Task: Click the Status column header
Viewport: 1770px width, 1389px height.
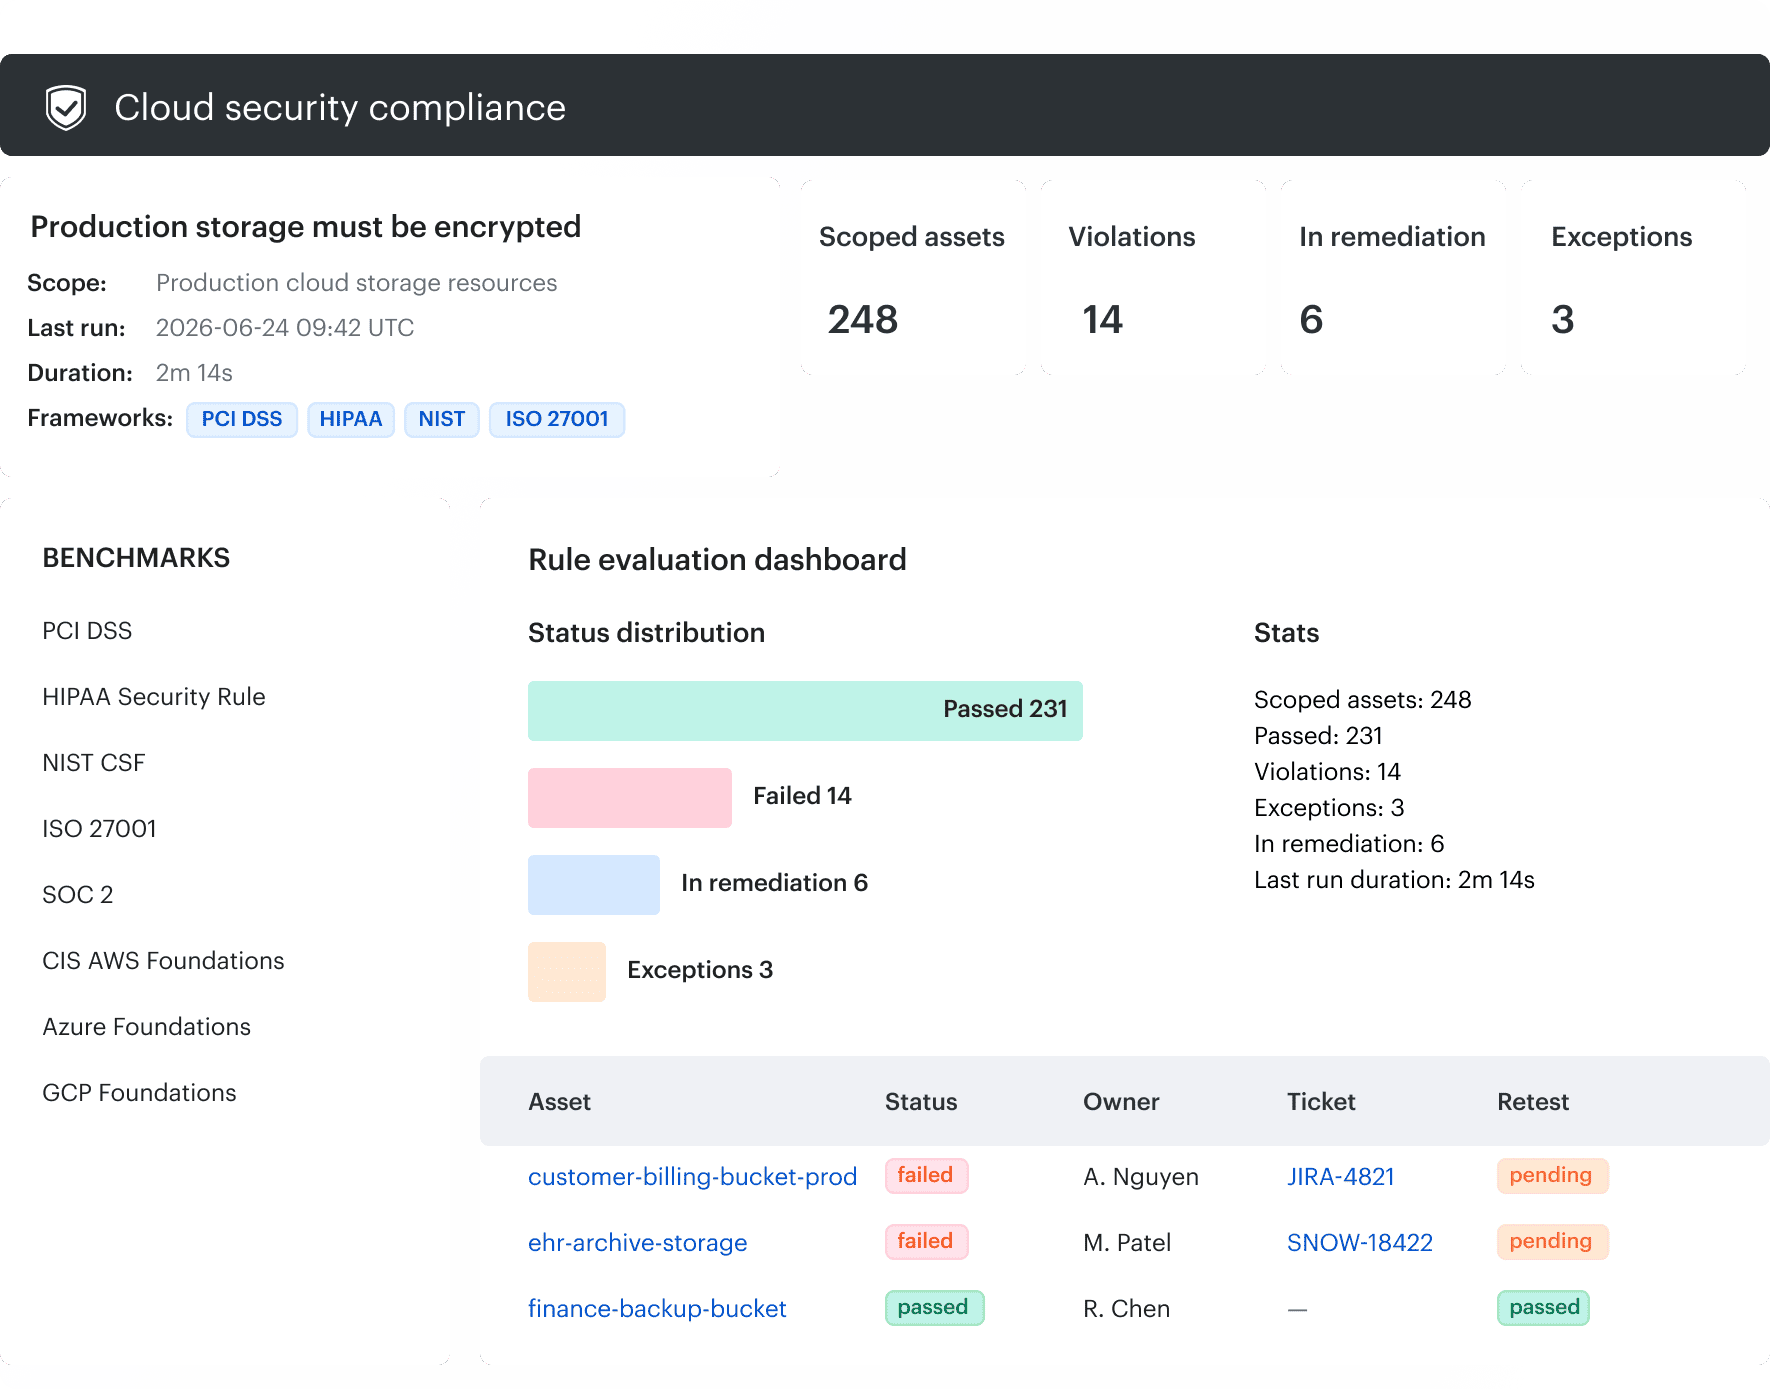Action: tap(921, 1102)
